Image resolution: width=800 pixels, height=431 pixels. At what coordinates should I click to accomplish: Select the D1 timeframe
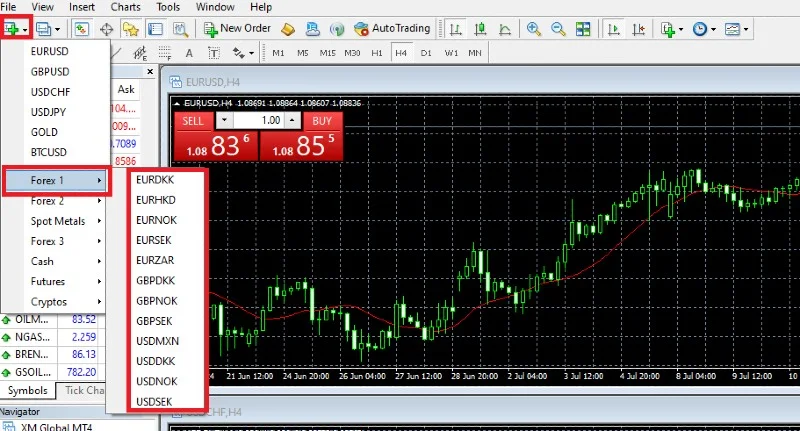tap(426, 53)
